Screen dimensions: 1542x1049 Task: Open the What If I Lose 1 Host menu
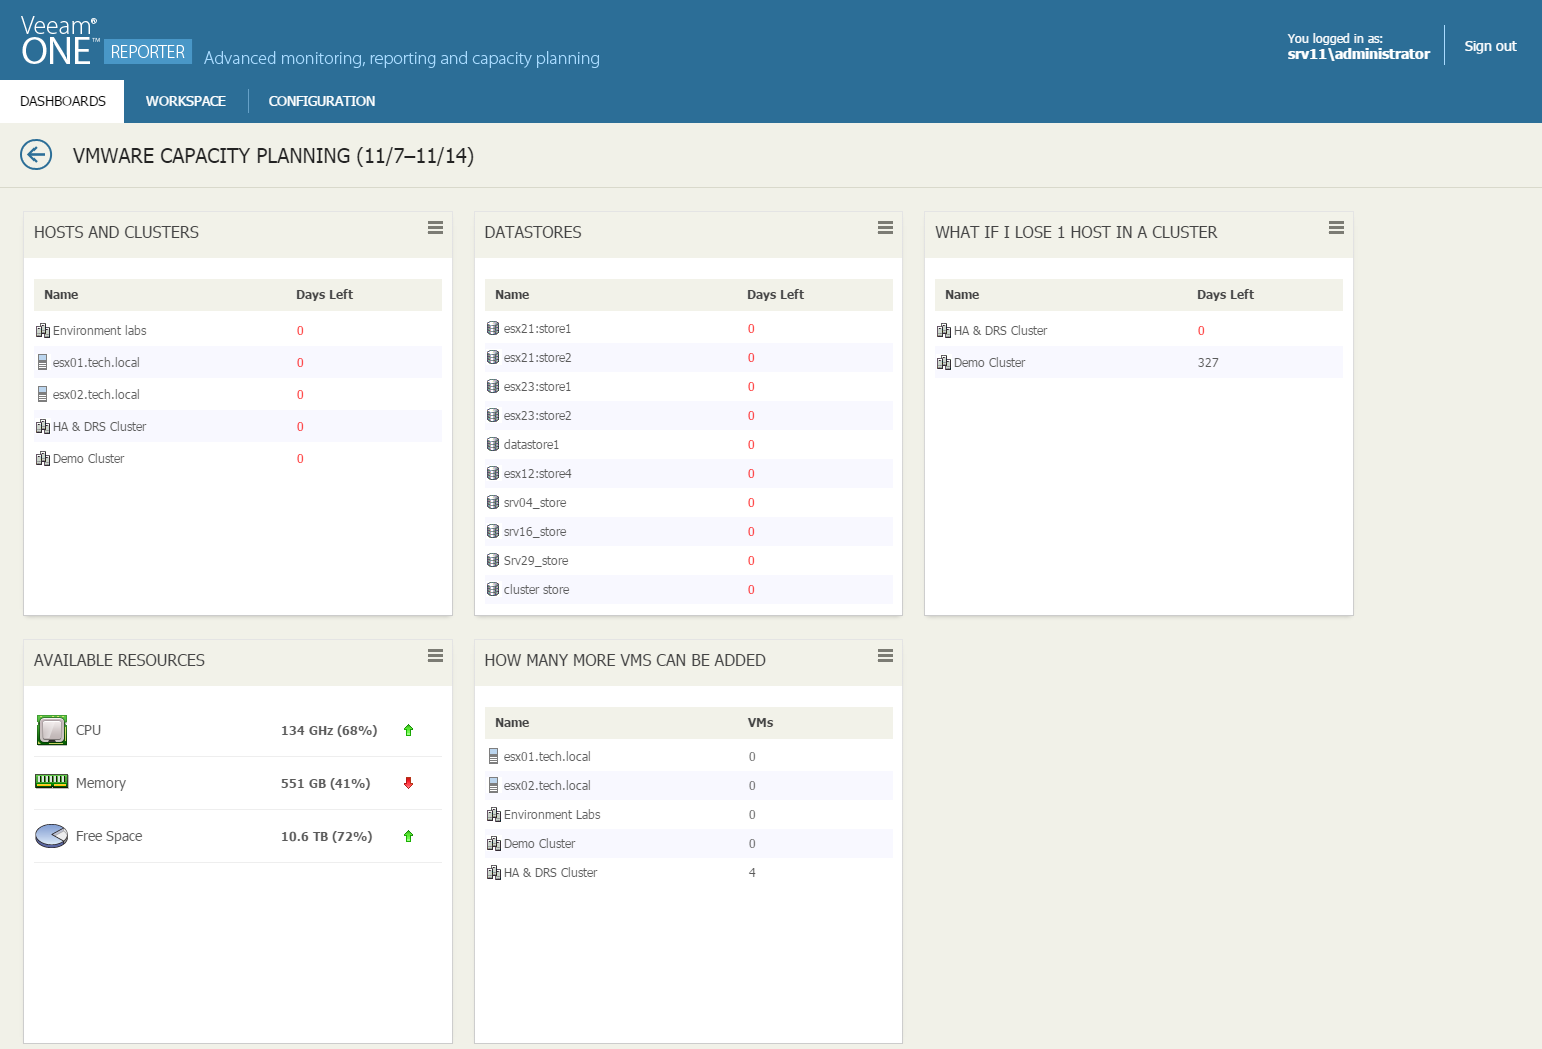[x=1336, y=228]
